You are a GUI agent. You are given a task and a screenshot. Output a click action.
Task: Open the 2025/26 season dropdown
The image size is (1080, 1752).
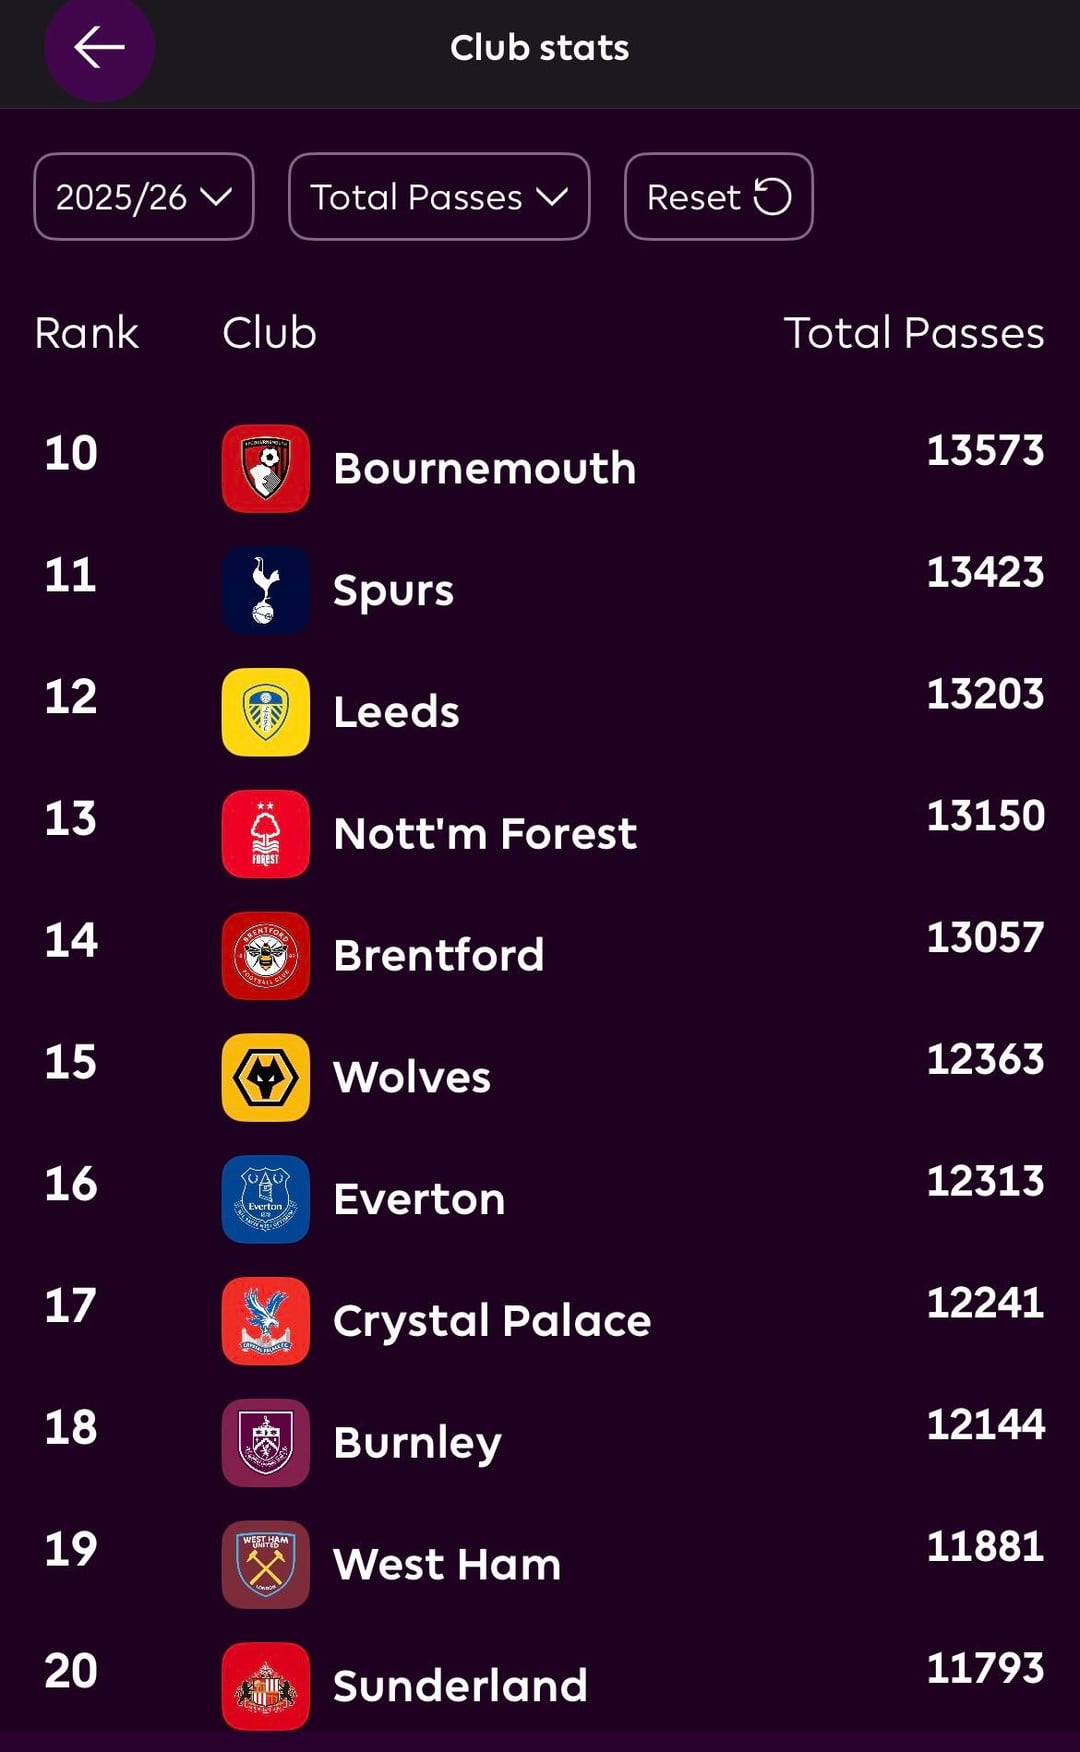coord(144,197)
